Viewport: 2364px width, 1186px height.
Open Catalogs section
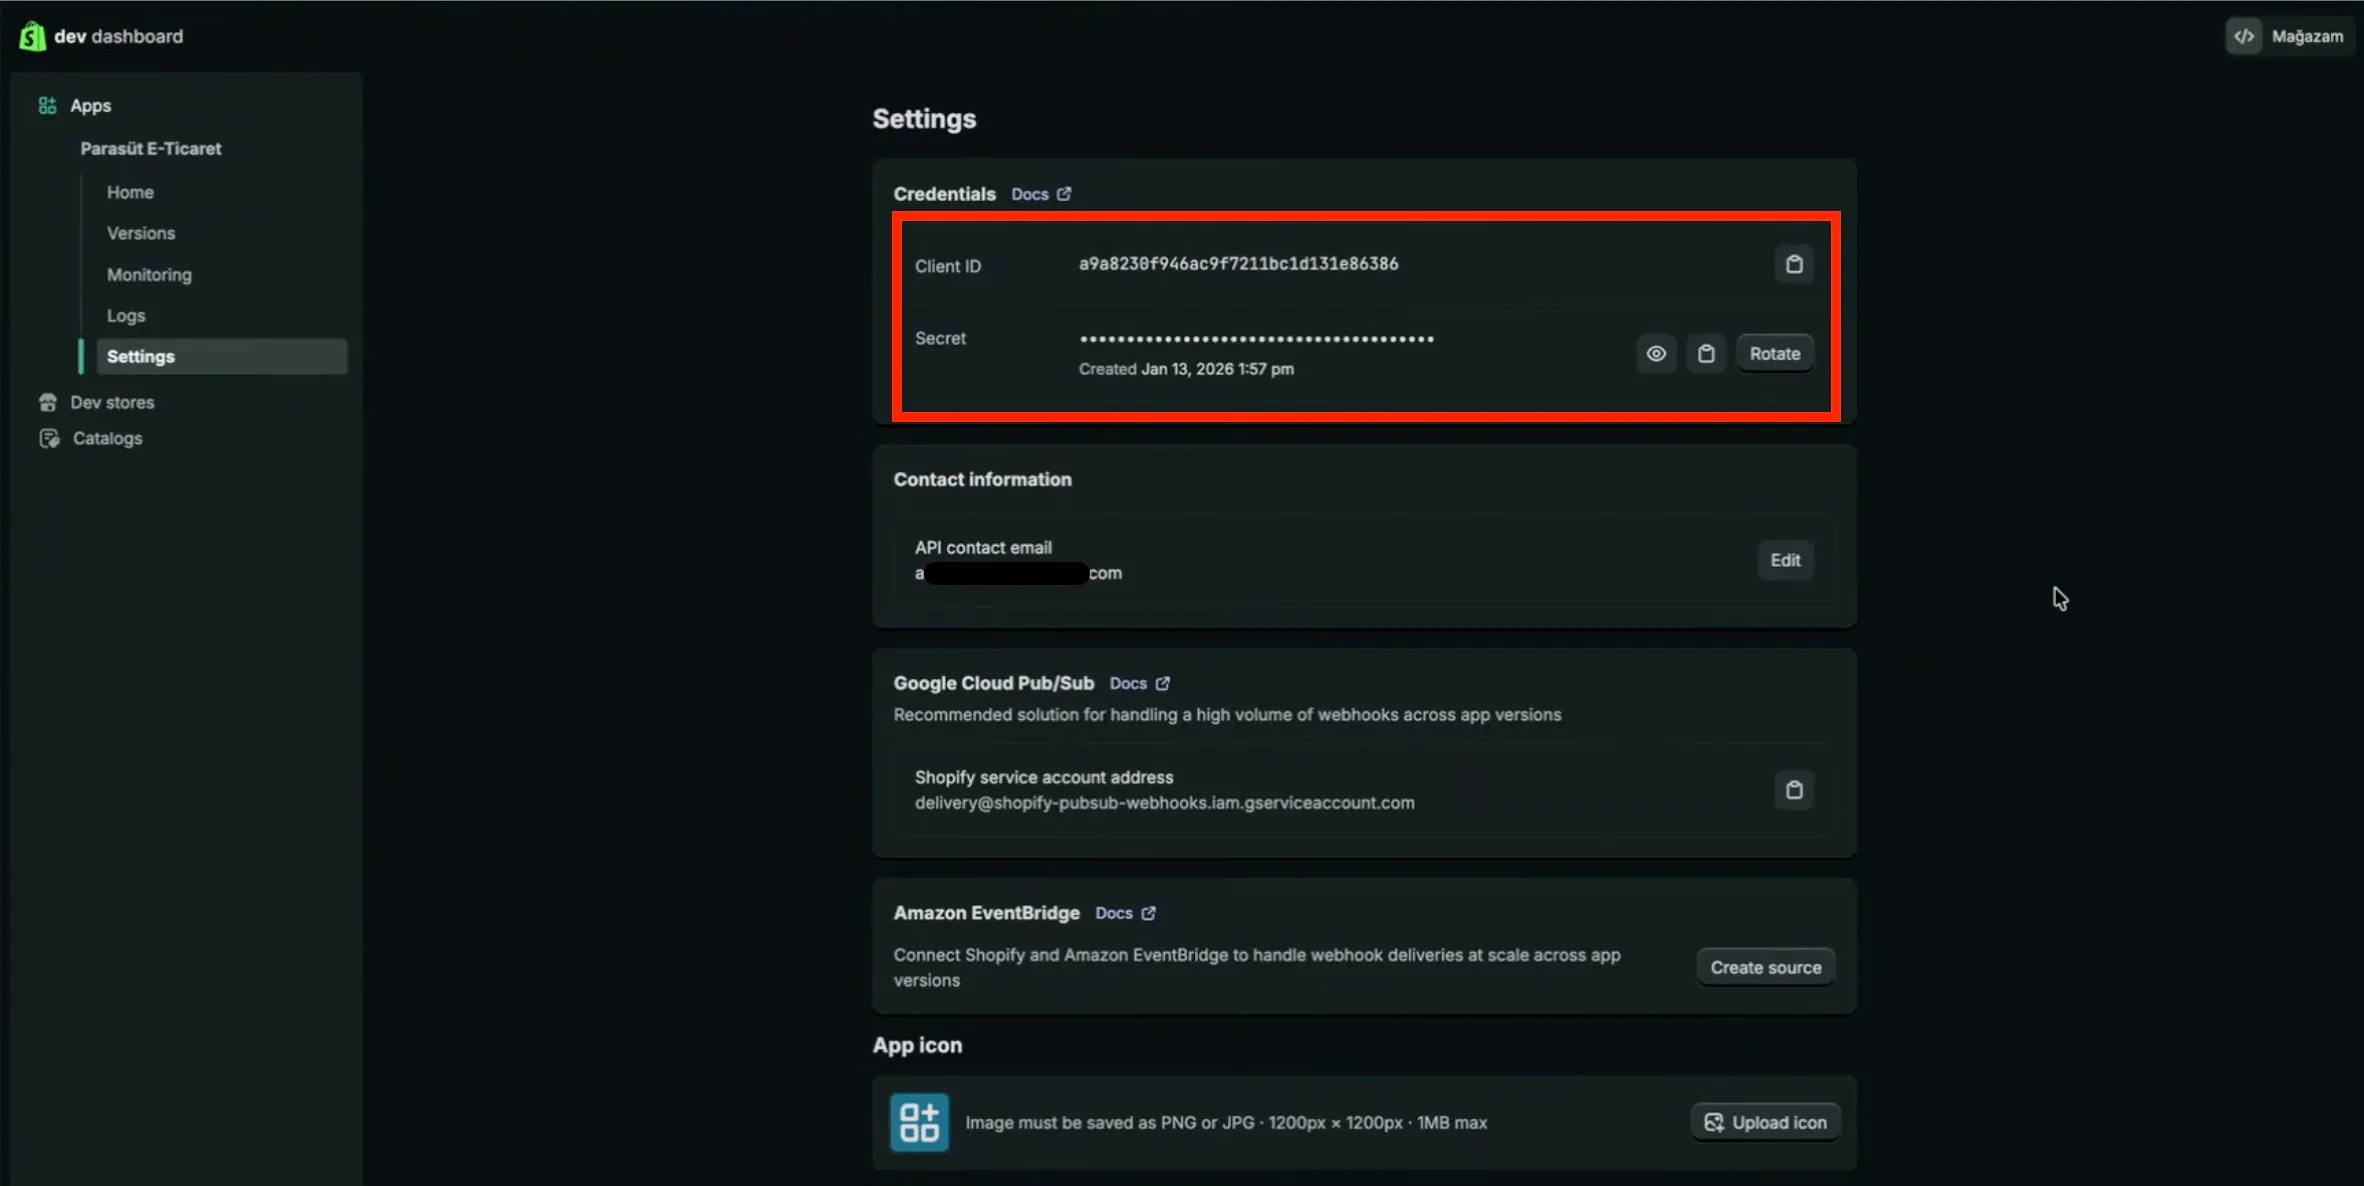[107, 438]
